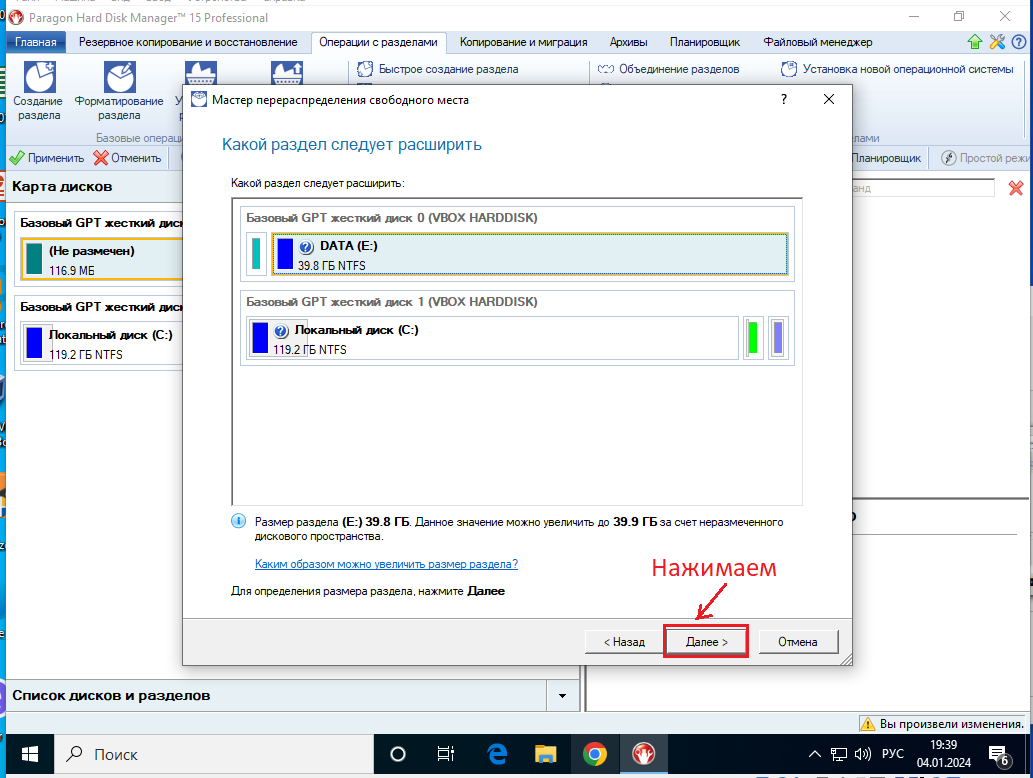Open the Планировщик ribbon tab
Screen dimensions: 1033x778
705,42
